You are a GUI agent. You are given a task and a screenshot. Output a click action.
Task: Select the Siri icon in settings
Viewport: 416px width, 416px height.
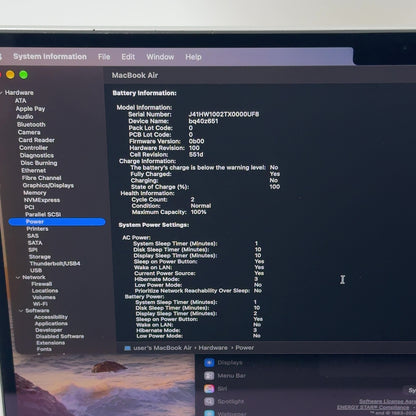[x=209, y=389]
